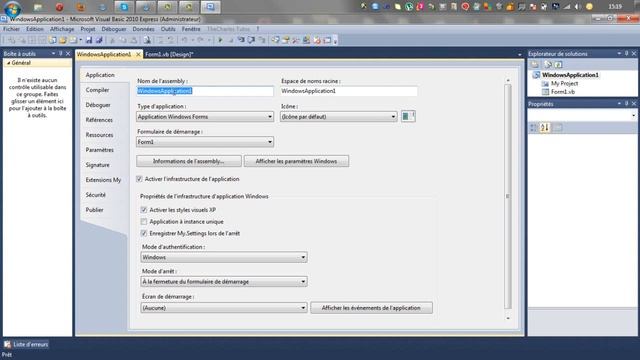Select the Compiler settings page
The image size is (640, 360).
coord(97,90)
